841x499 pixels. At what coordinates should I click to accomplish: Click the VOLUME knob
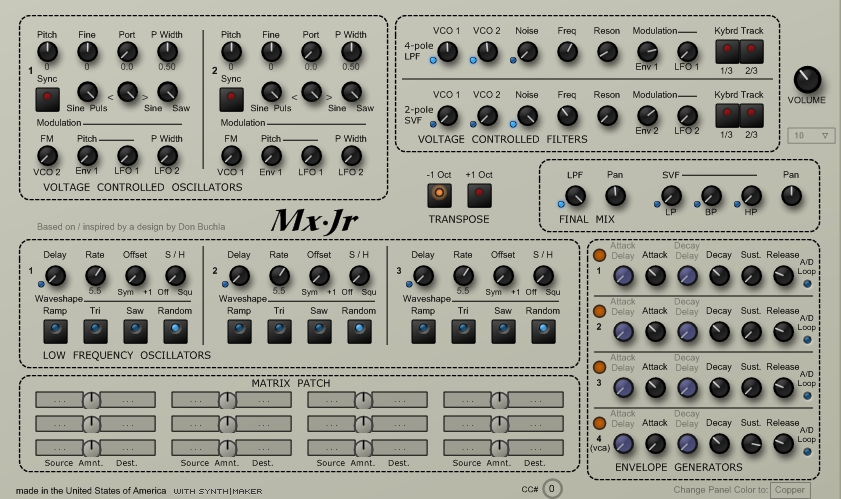click(807, 79)
